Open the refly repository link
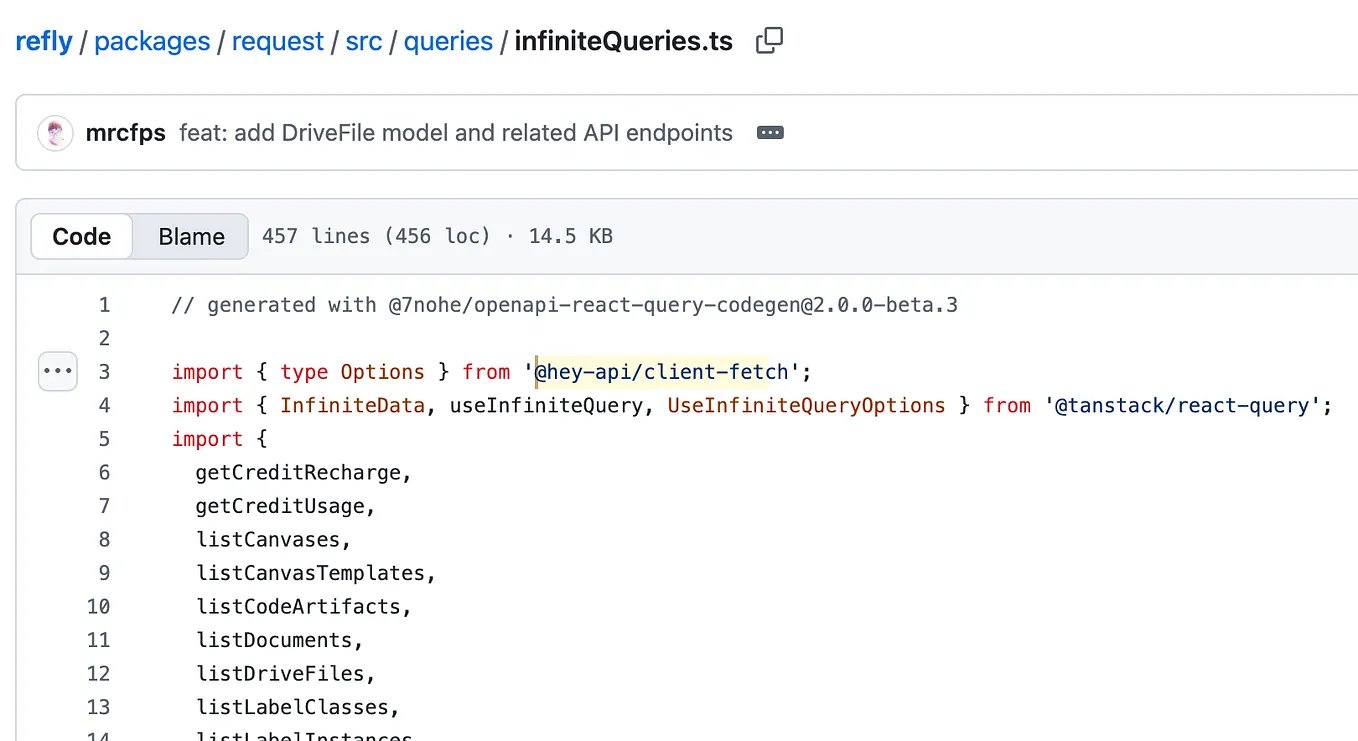 (x=44, y=41)
